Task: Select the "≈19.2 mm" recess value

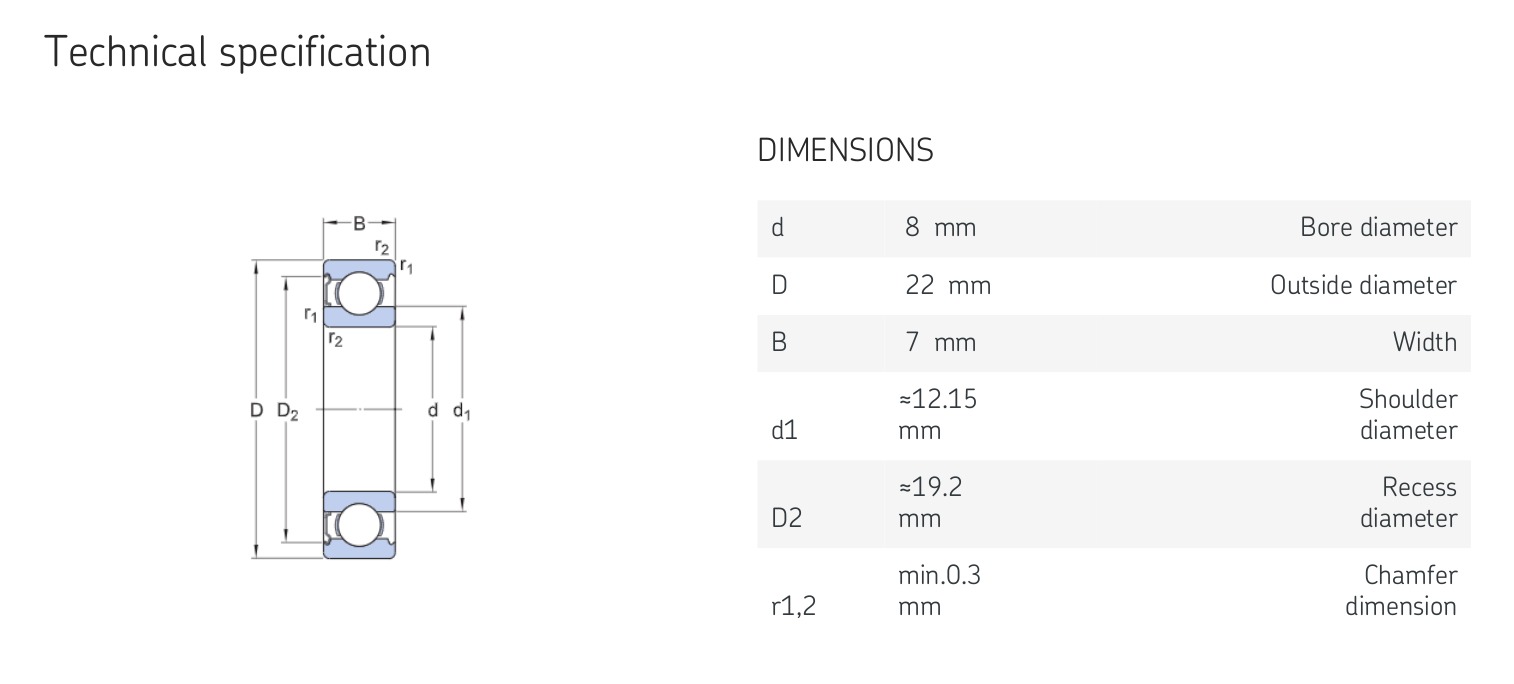Action: pyautogui.click(x=930, y=502)
